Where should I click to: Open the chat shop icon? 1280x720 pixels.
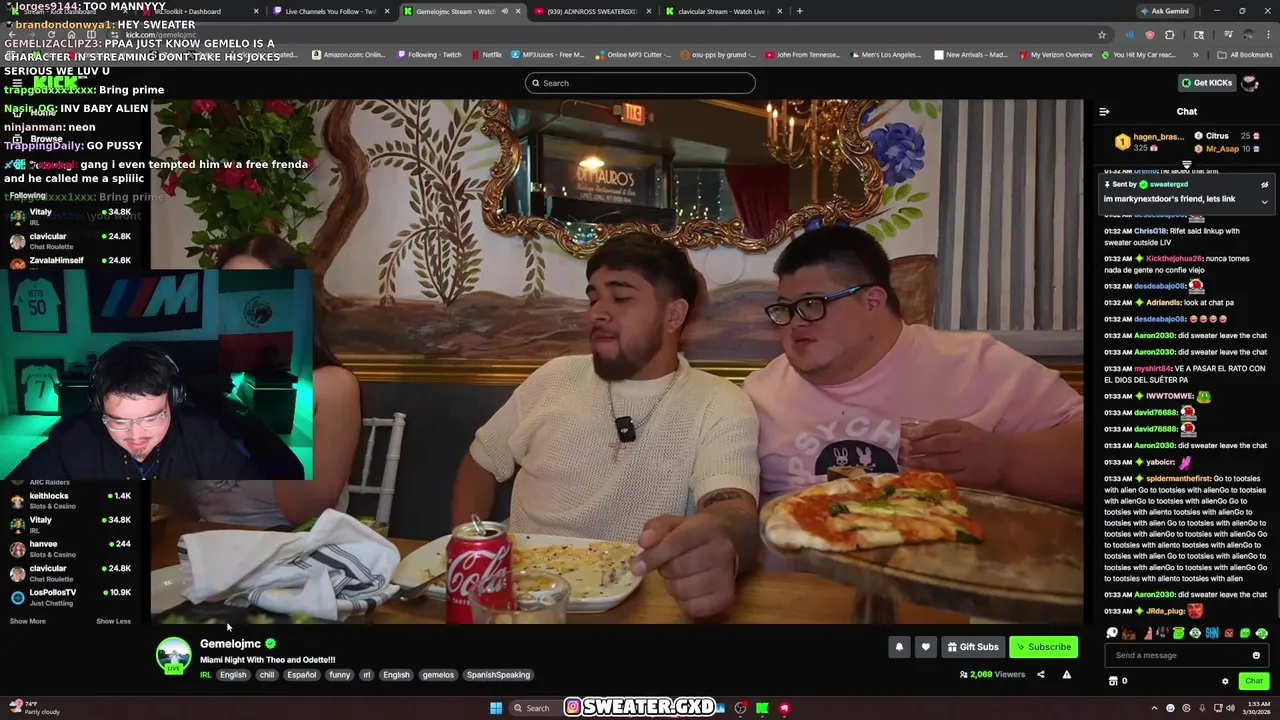point(1113,681)
